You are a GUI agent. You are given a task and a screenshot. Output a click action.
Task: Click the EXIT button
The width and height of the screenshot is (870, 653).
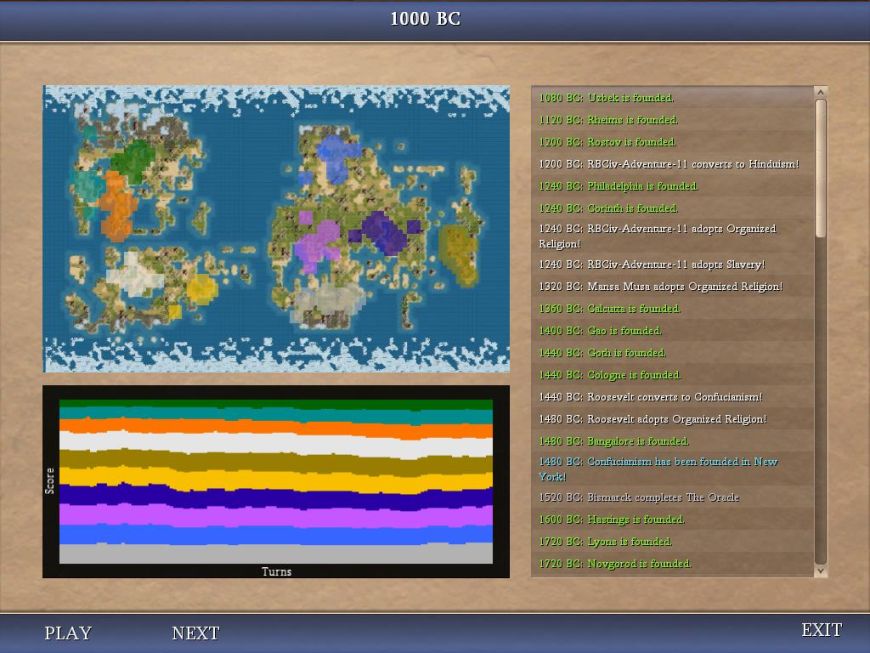point(822,630)
